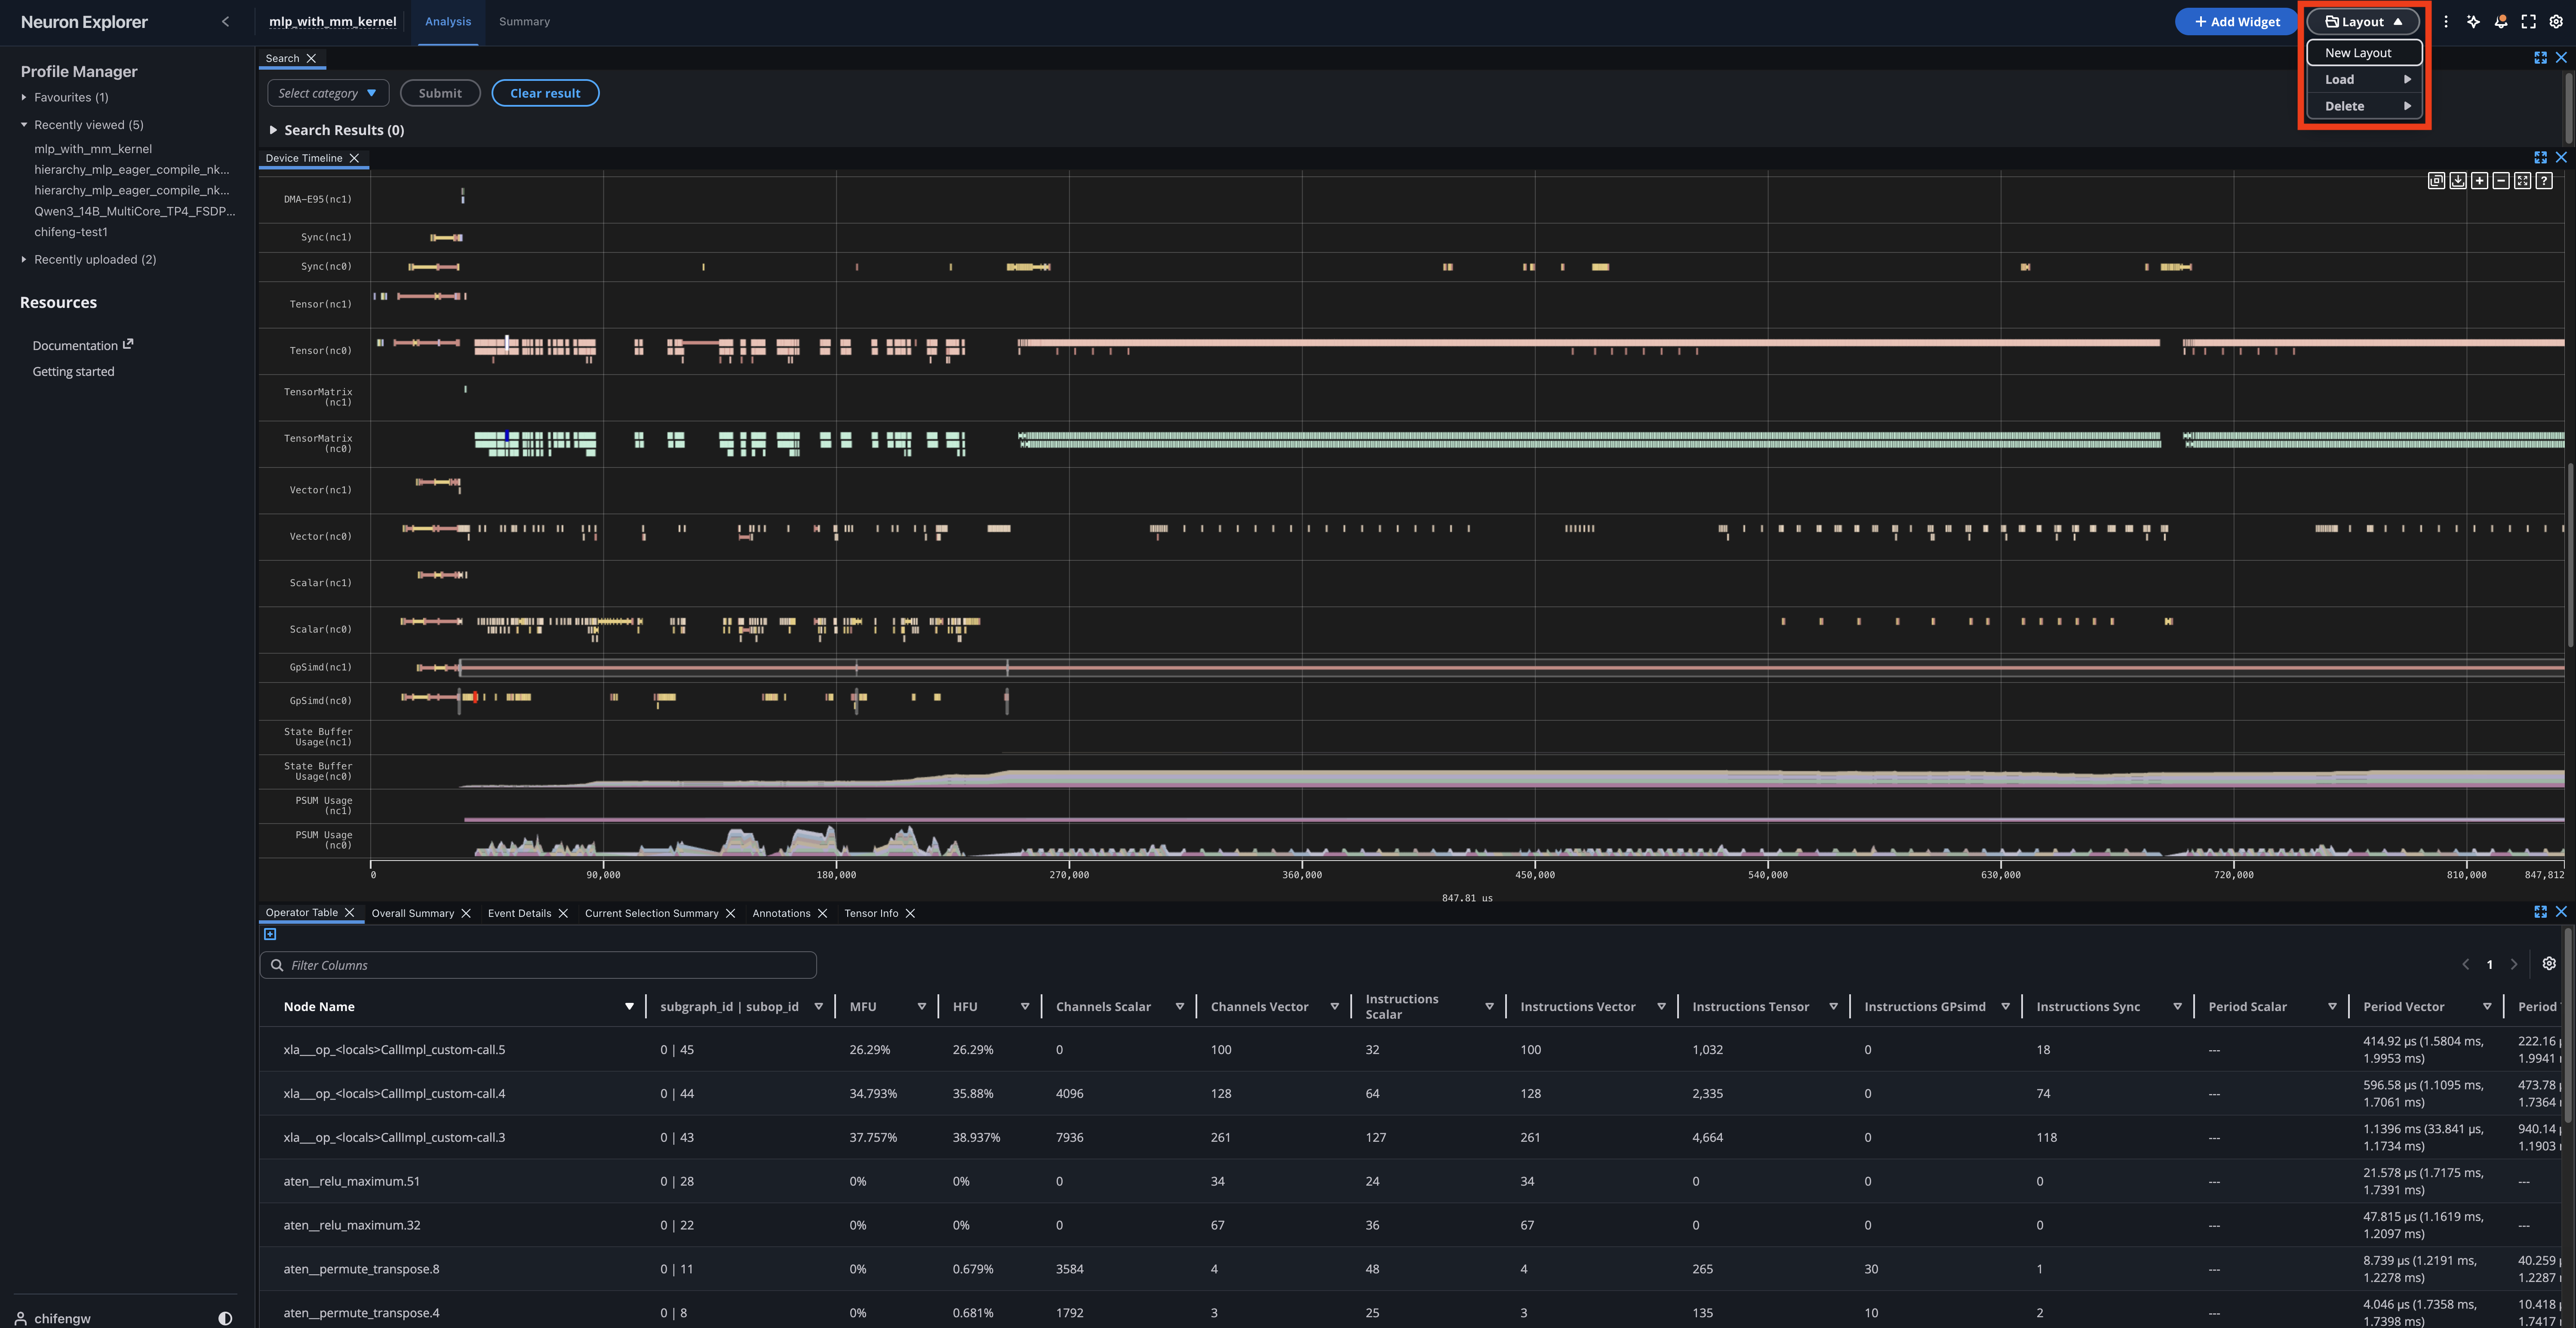Open the timeline help question mark
The height and width of the screenshot is (1328, 2576).
click(2544, 181)
